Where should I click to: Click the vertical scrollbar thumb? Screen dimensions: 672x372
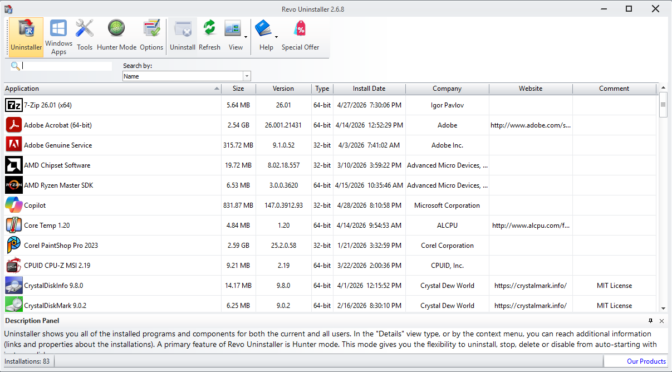pyautogui.click(x=663, y=105)
